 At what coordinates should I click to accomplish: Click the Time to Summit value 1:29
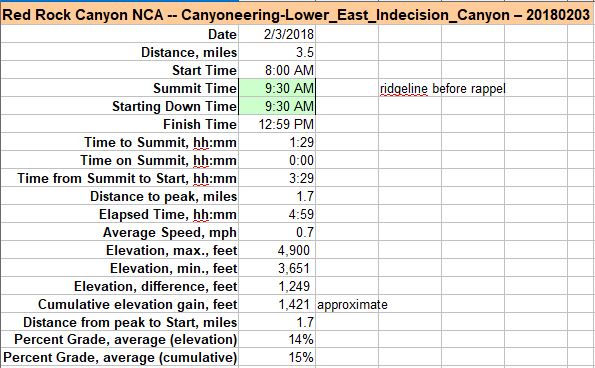[277, 142]
